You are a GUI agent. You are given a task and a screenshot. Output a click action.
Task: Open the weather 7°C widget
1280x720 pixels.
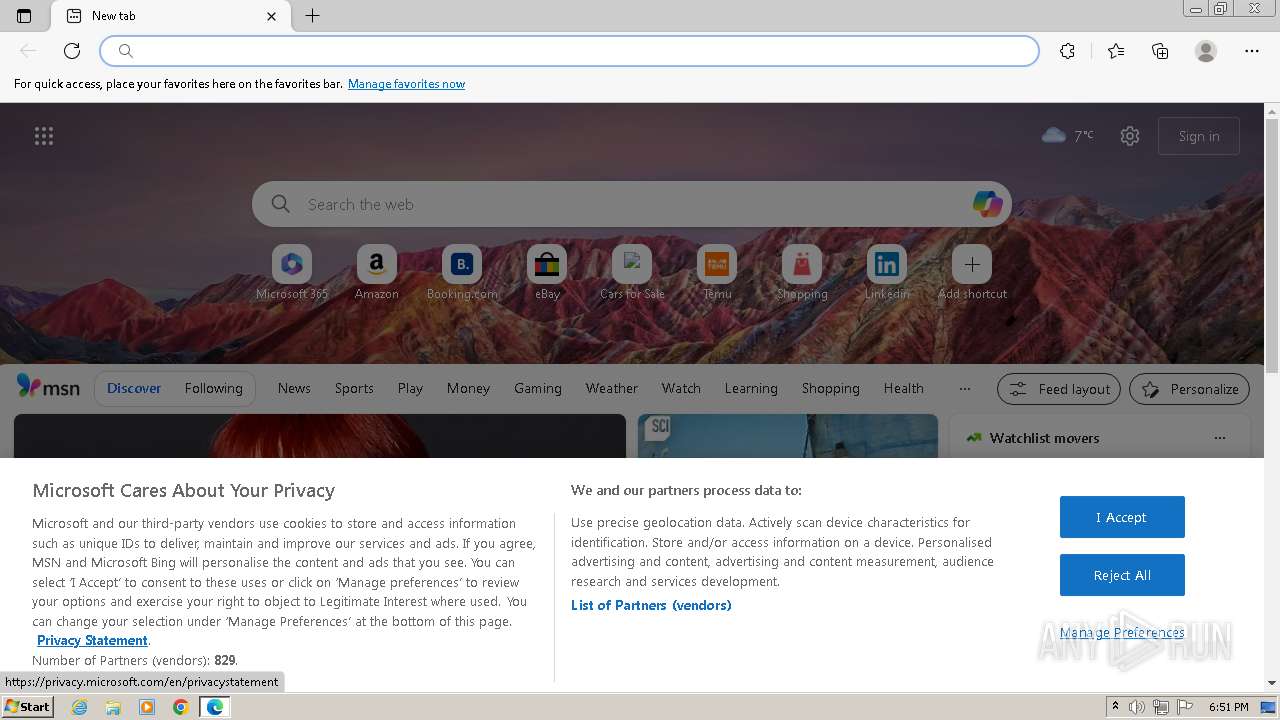1068,135
